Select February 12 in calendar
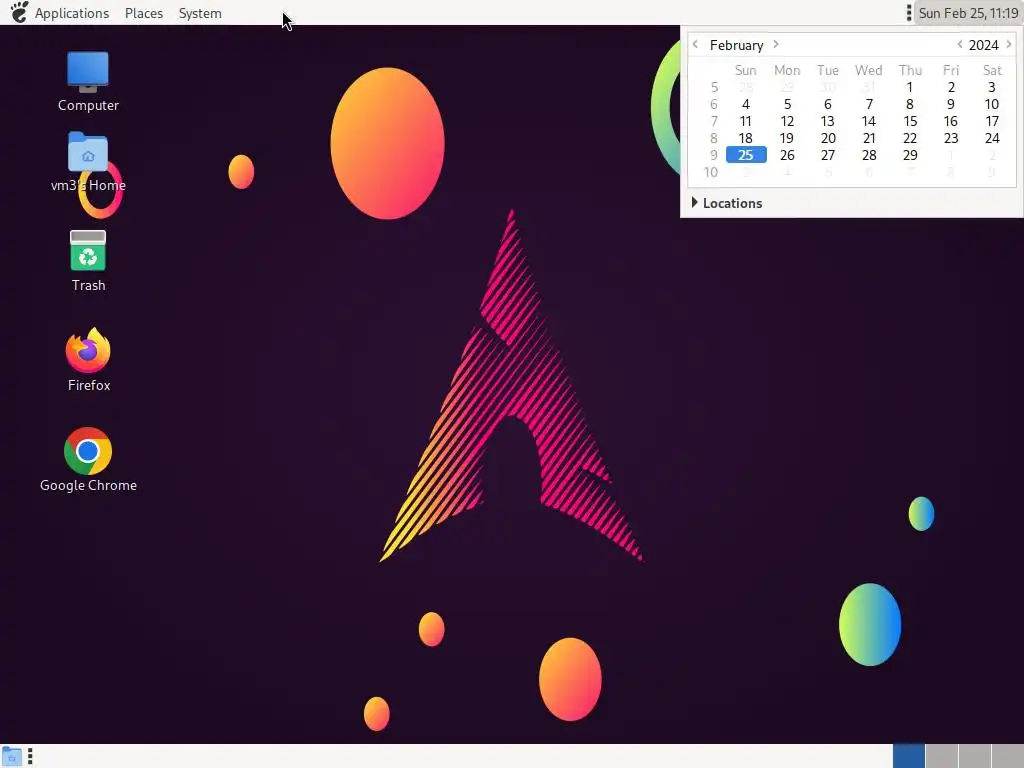This screenshot has width=1024, height=768. tap(787, 121)
